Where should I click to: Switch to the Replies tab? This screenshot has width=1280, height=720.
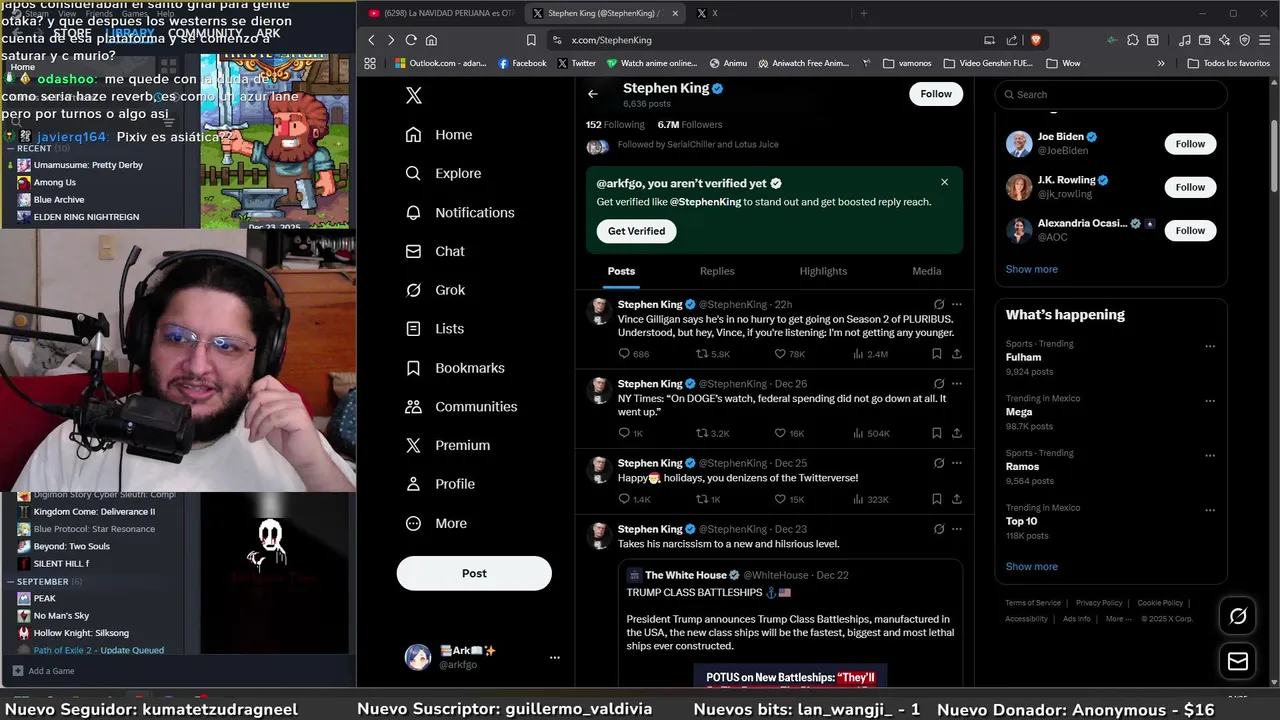click(x=717, y=271)
